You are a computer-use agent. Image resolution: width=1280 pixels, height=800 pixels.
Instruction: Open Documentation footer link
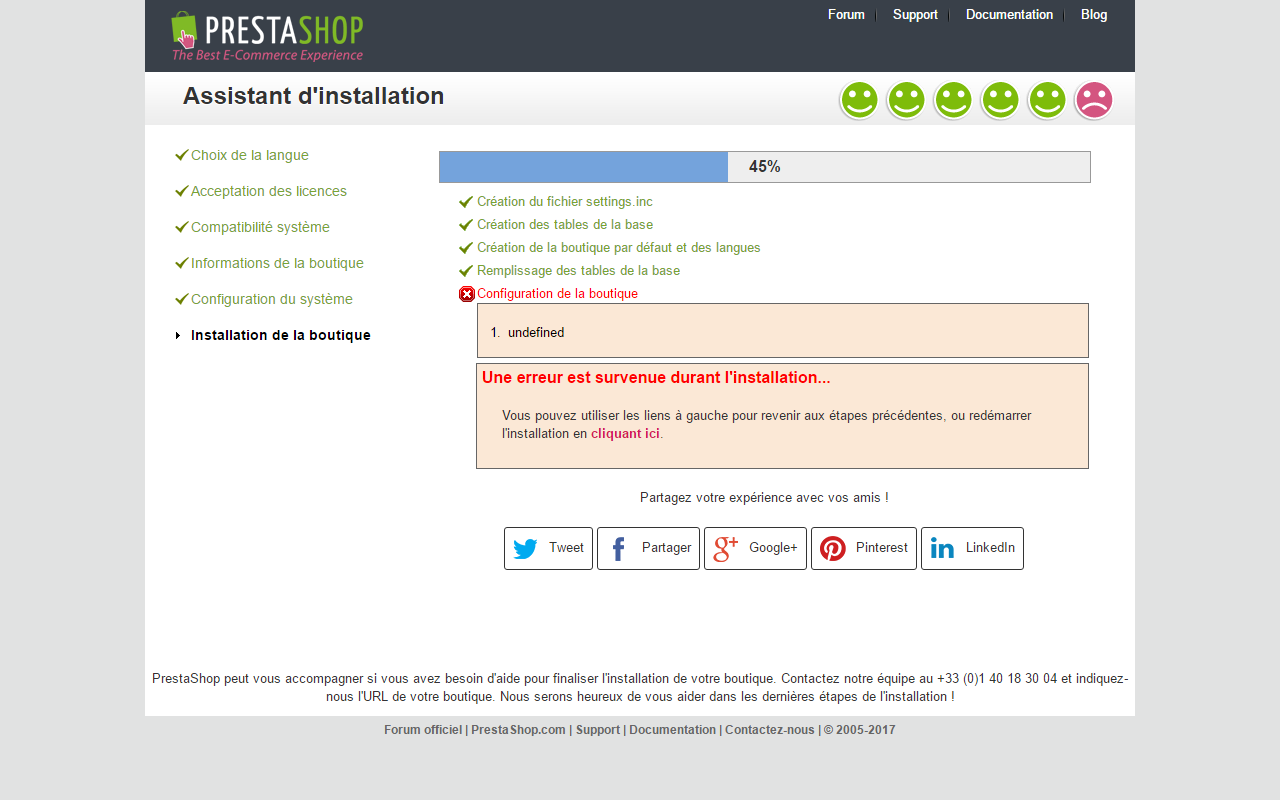(672, 730)
